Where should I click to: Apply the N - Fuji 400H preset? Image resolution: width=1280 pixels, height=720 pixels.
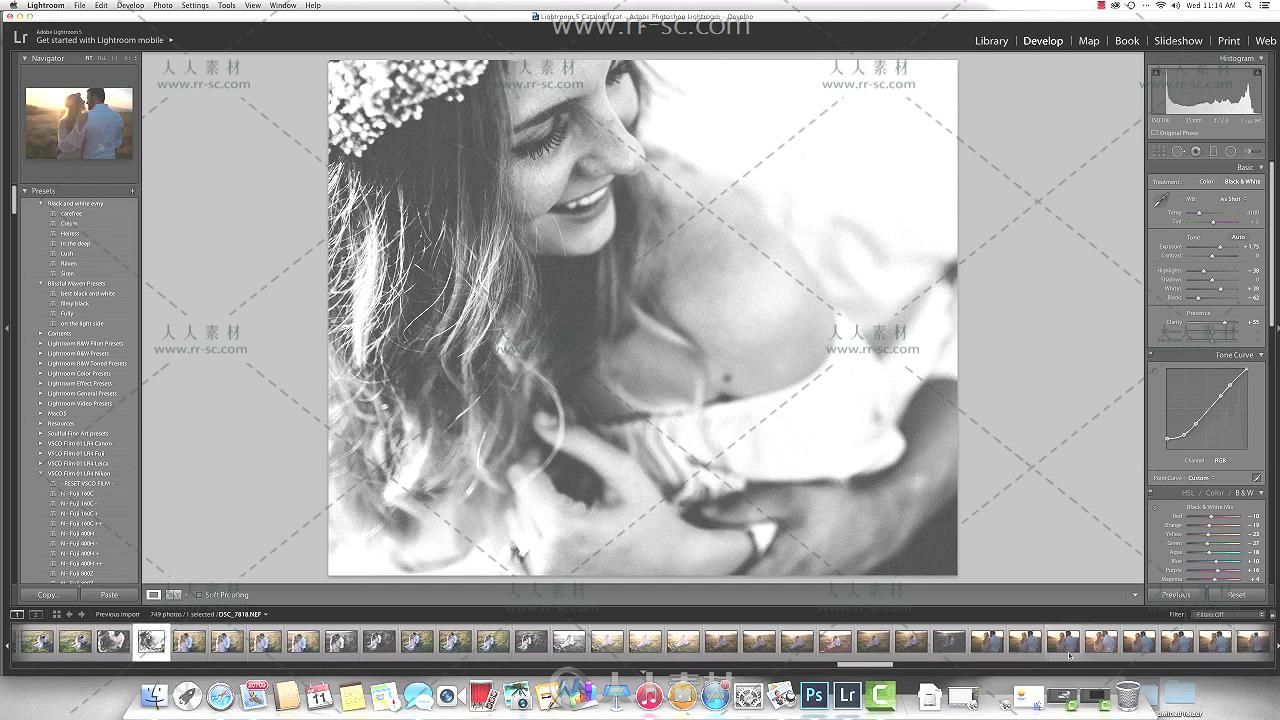pos(78,533)
